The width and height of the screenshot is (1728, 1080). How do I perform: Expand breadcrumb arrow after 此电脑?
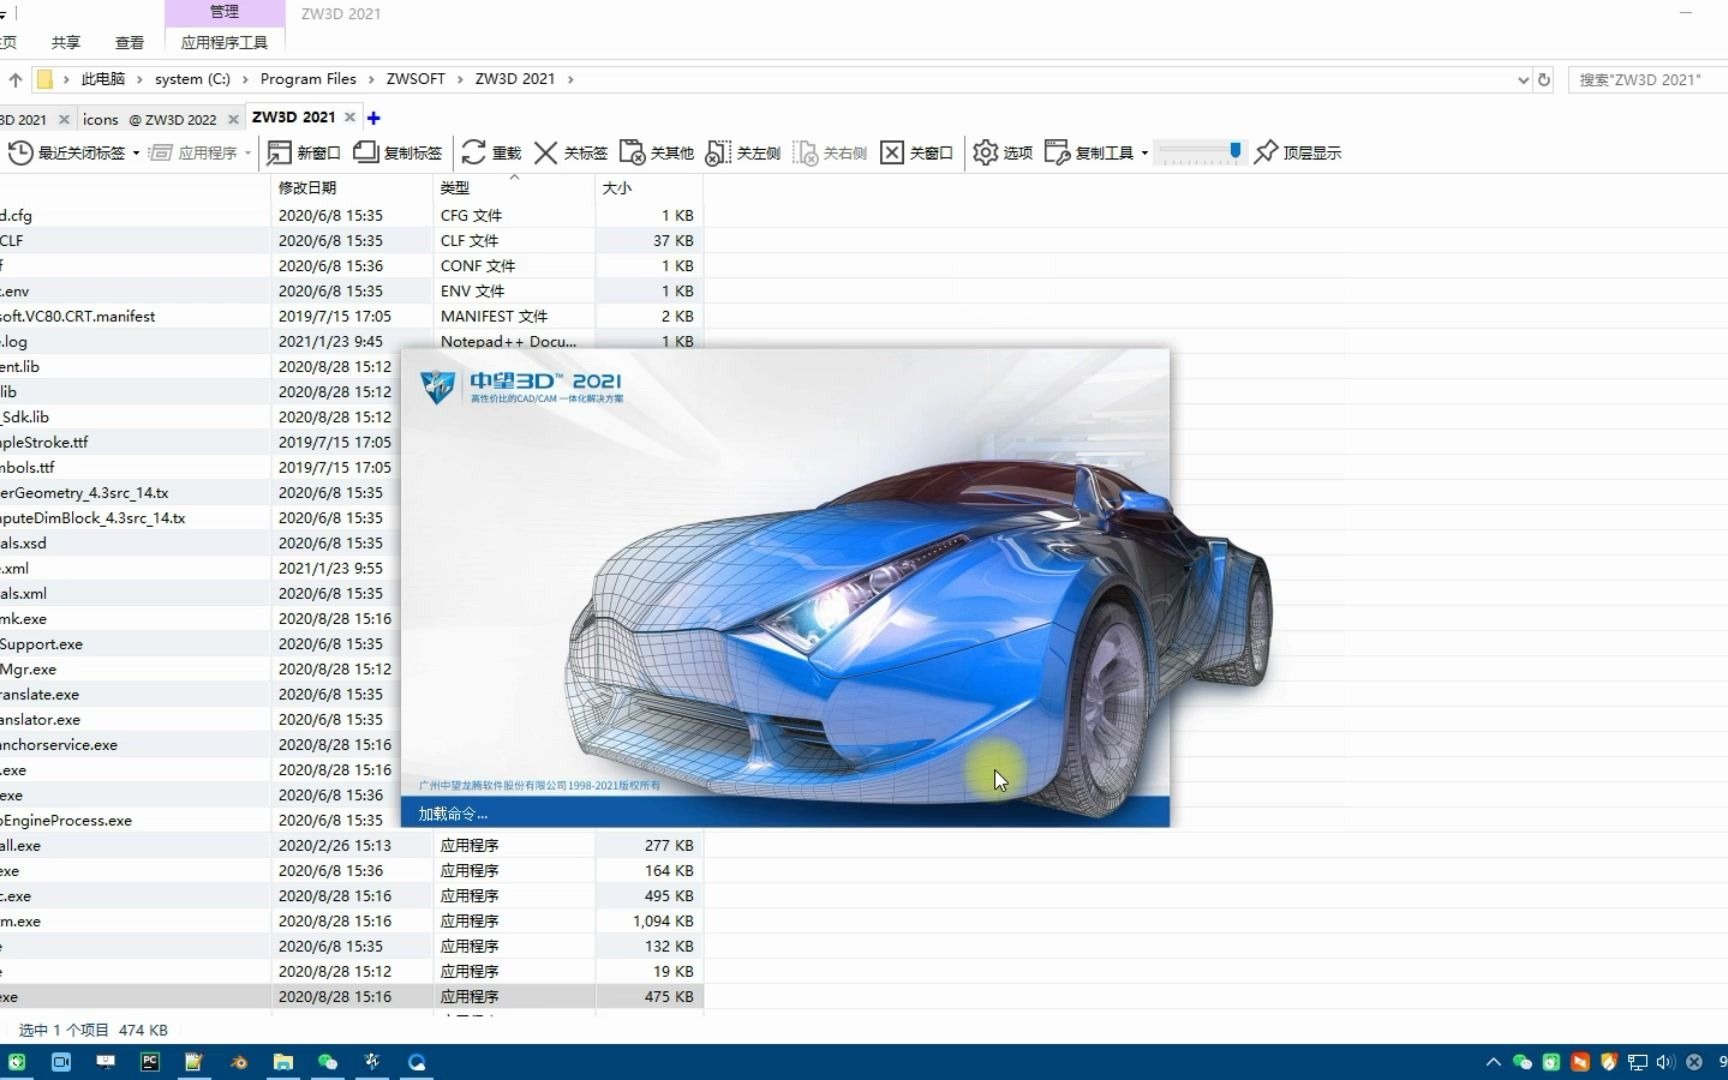click(x=140, y=79)
